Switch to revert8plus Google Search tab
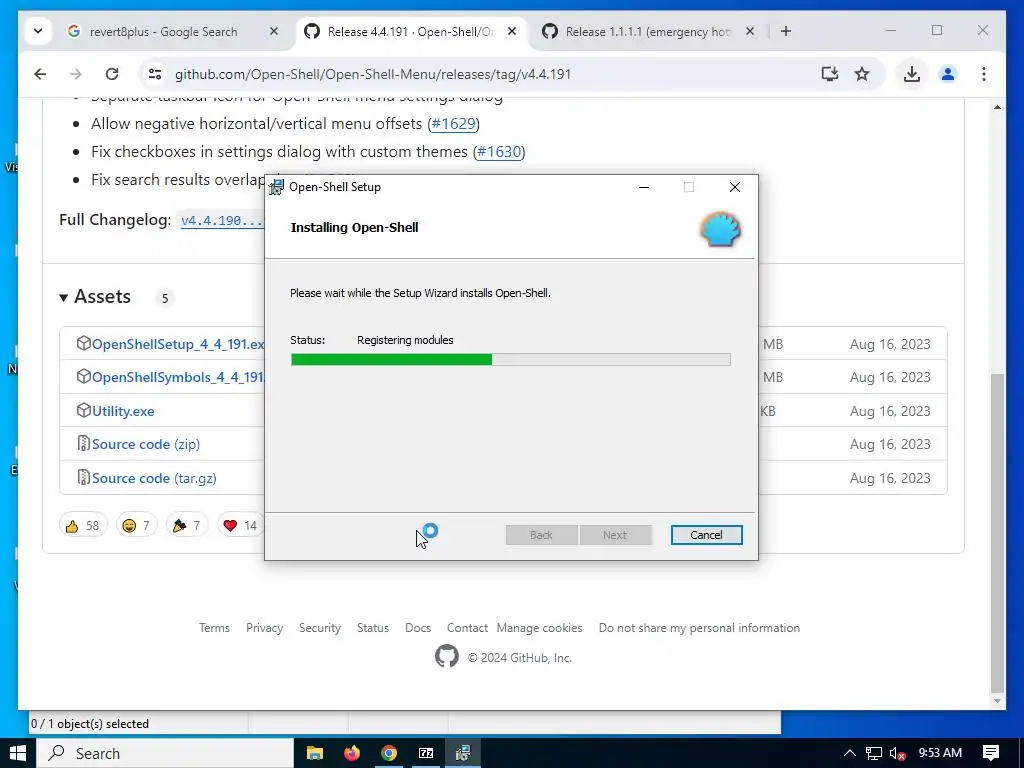Image resolution: width=1024 pixels, height=768 pixels. coord(163,31)
